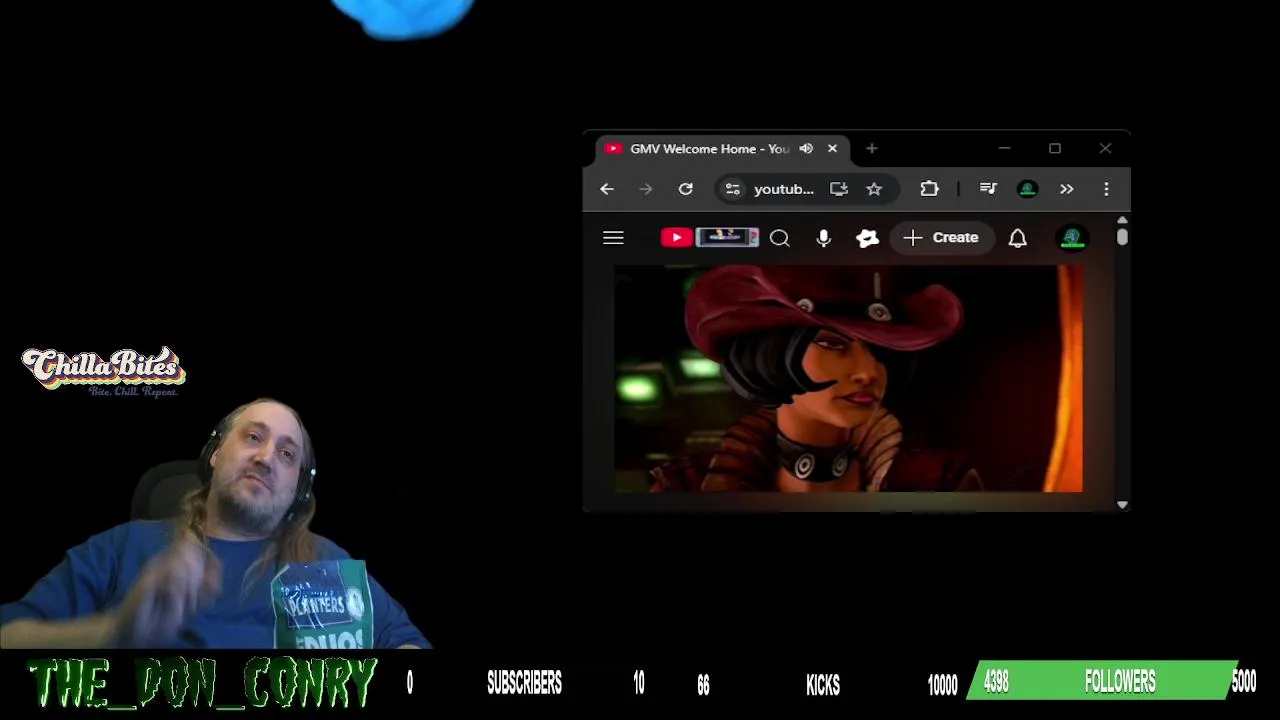1280x720 pixels.
Task: Open the YouTube AI sparkle icon
Action: pyautogui.click(x=867, y=238)
